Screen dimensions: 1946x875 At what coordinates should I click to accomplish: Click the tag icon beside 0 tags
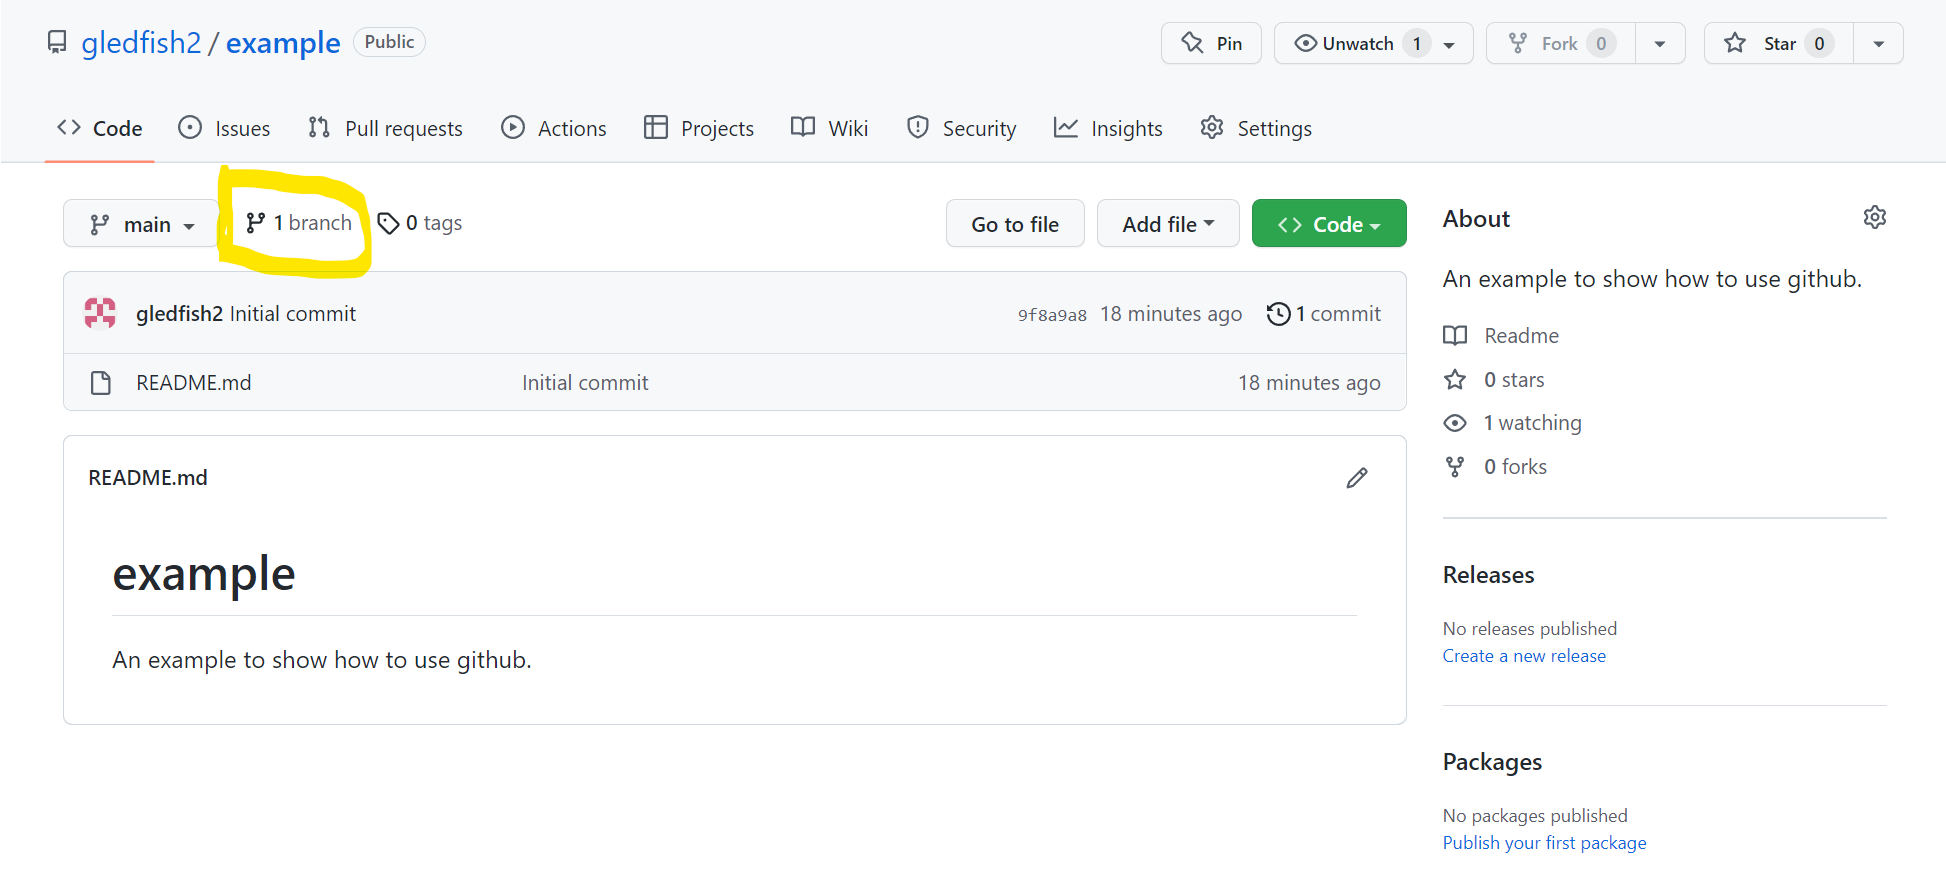click(388, 223)
